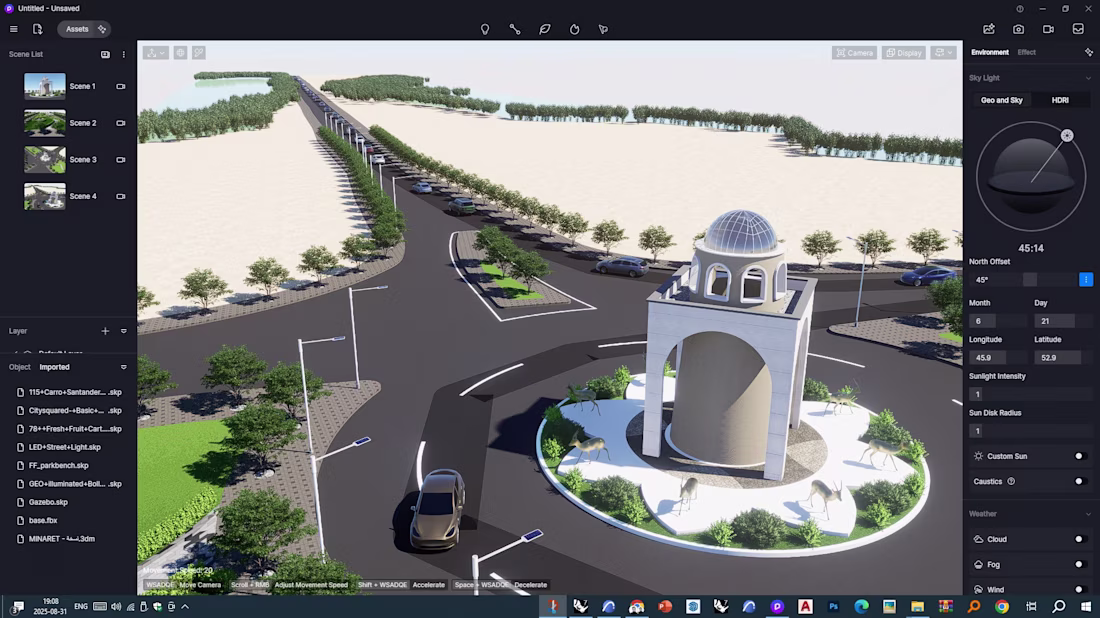Toggle Custom Sun switch
1100x618 pixels.
1080,457
